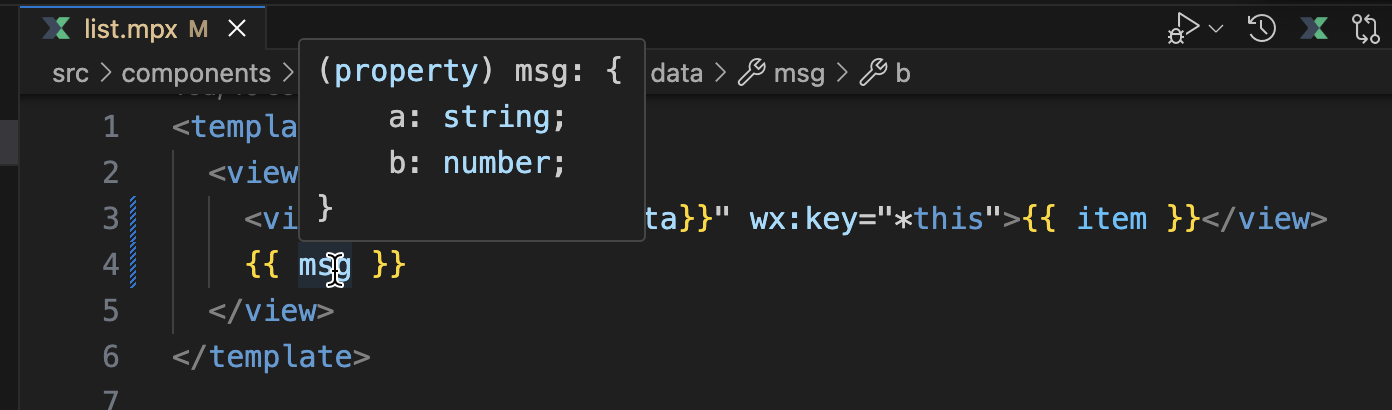This screenshot has width=1392, height=410.
Task: Click line number 6 in the gutter
Action: (x=110, y=356)
